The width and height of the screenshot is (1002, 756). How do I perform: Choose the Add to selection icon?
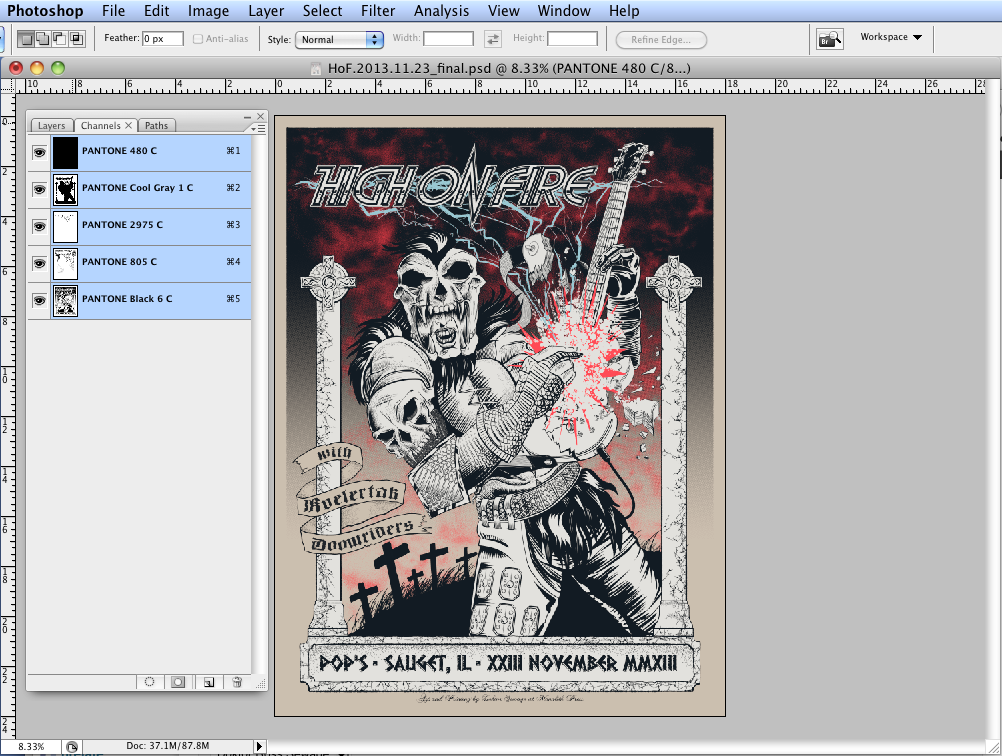click(43, 39)
